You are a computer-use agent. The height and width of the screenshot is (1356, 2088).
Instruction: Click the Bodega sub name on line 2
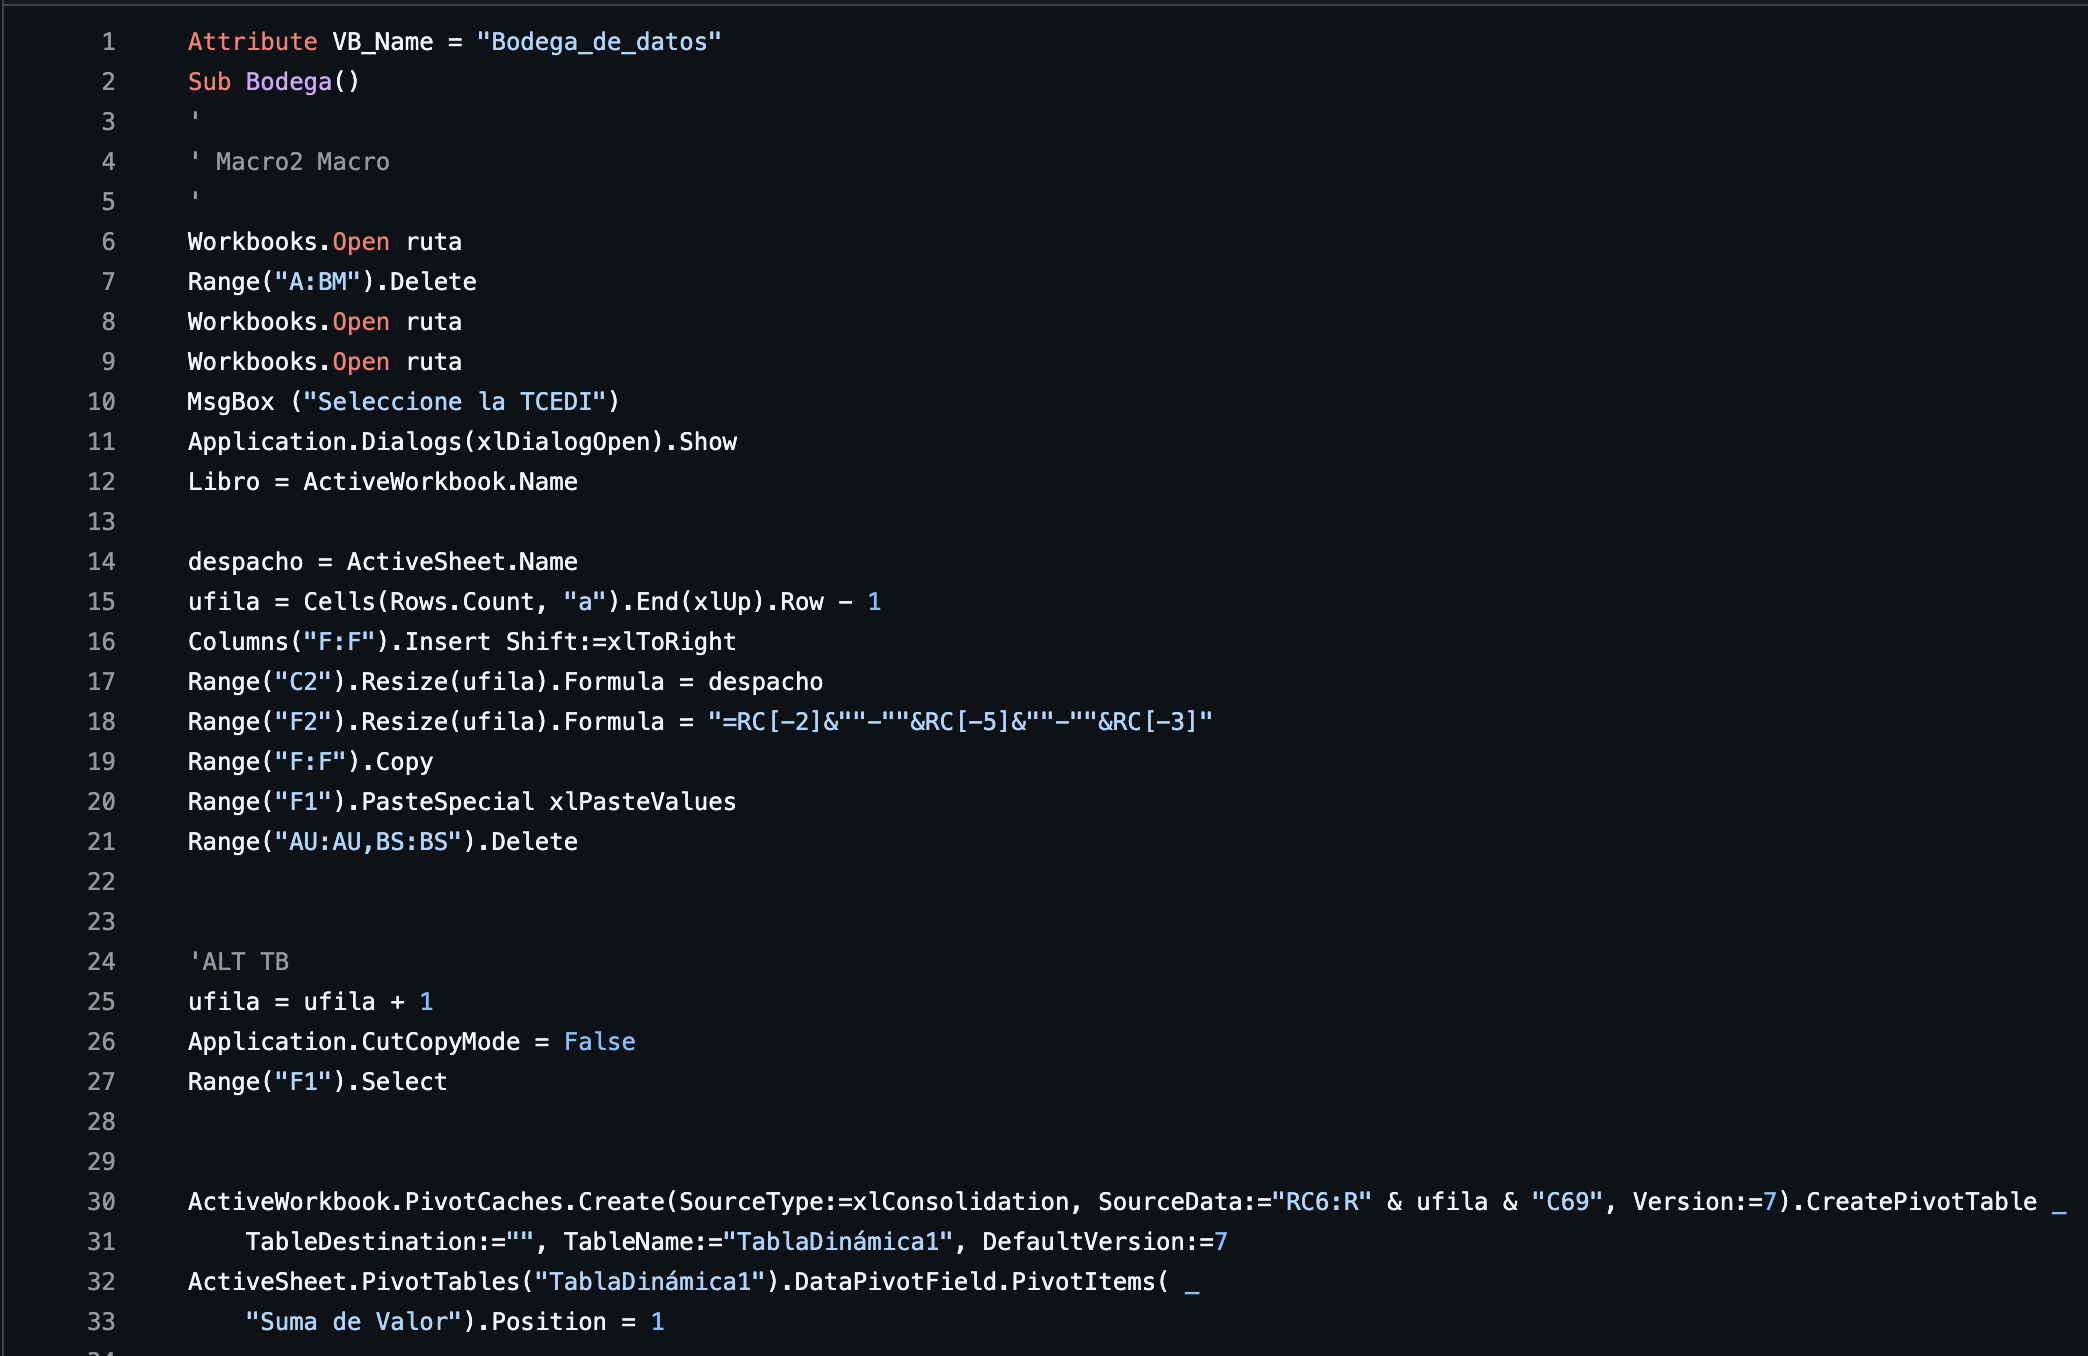coord(288,82)
